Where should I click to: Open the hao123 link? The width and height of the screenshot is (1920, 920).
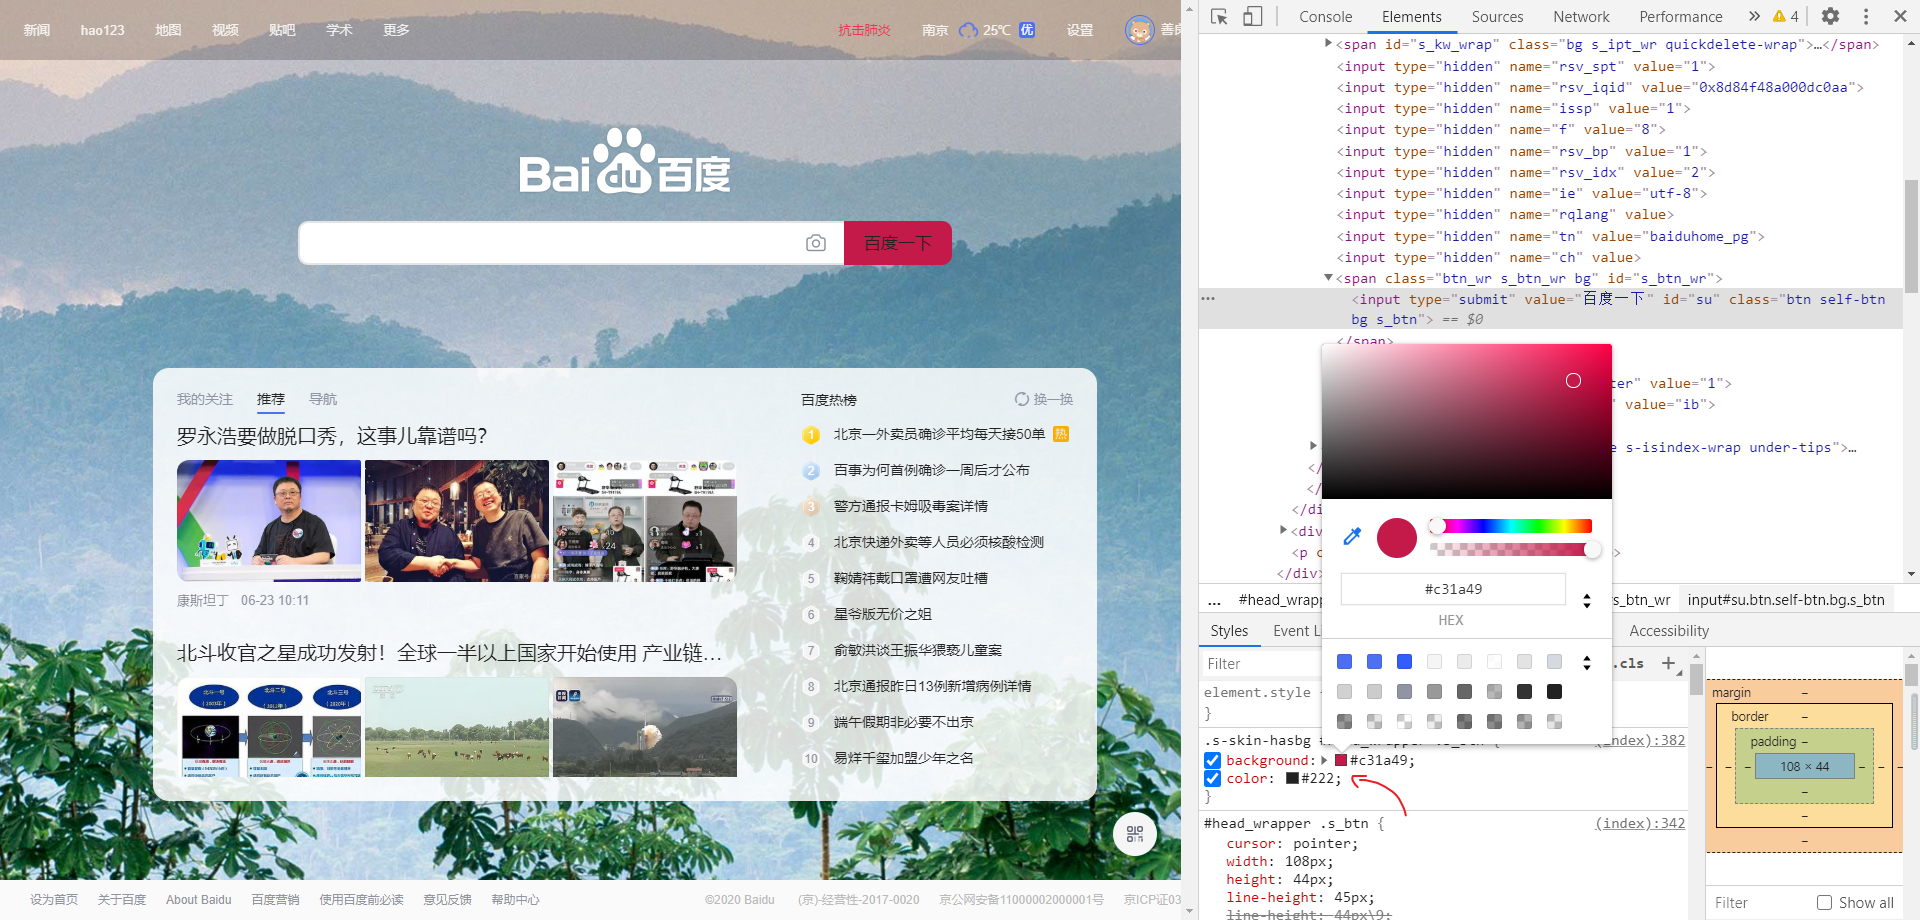coord(103,30)
